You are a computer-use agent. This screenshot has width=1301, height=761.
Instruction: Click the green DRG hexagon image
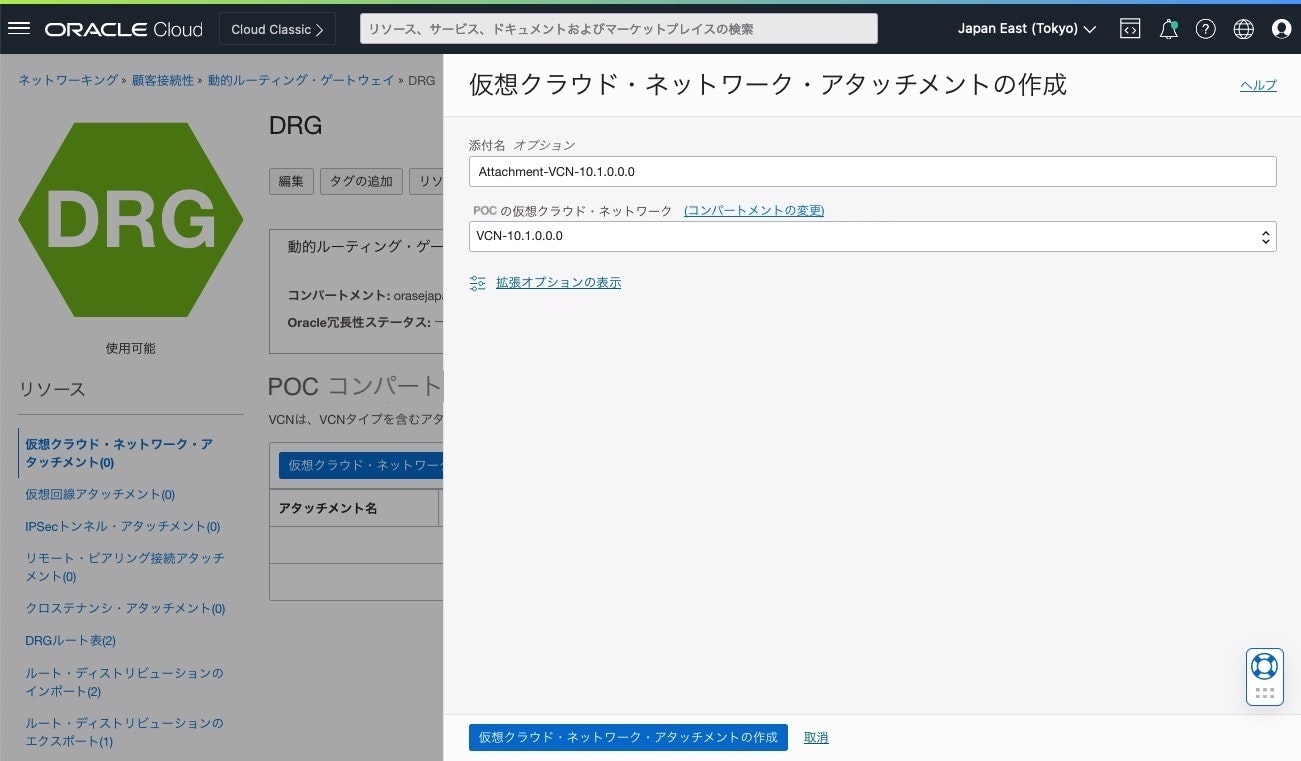131,220
